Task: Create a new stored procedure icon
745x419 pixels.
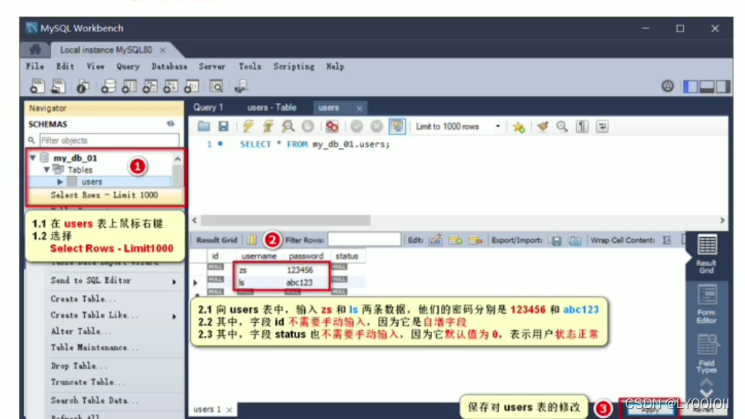Action: 171,86
